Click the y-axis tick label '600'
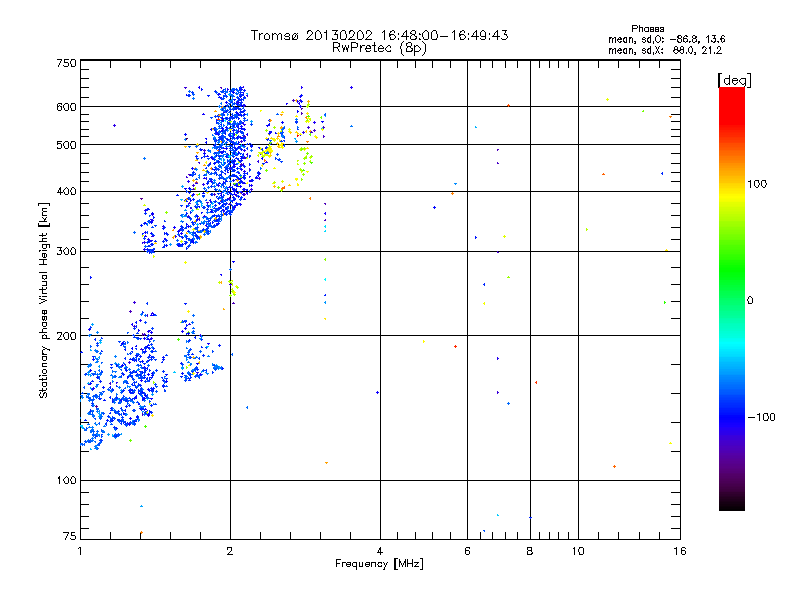Image resolution: width=800 pixels, height=600 pixels. [x=67, y=107]
